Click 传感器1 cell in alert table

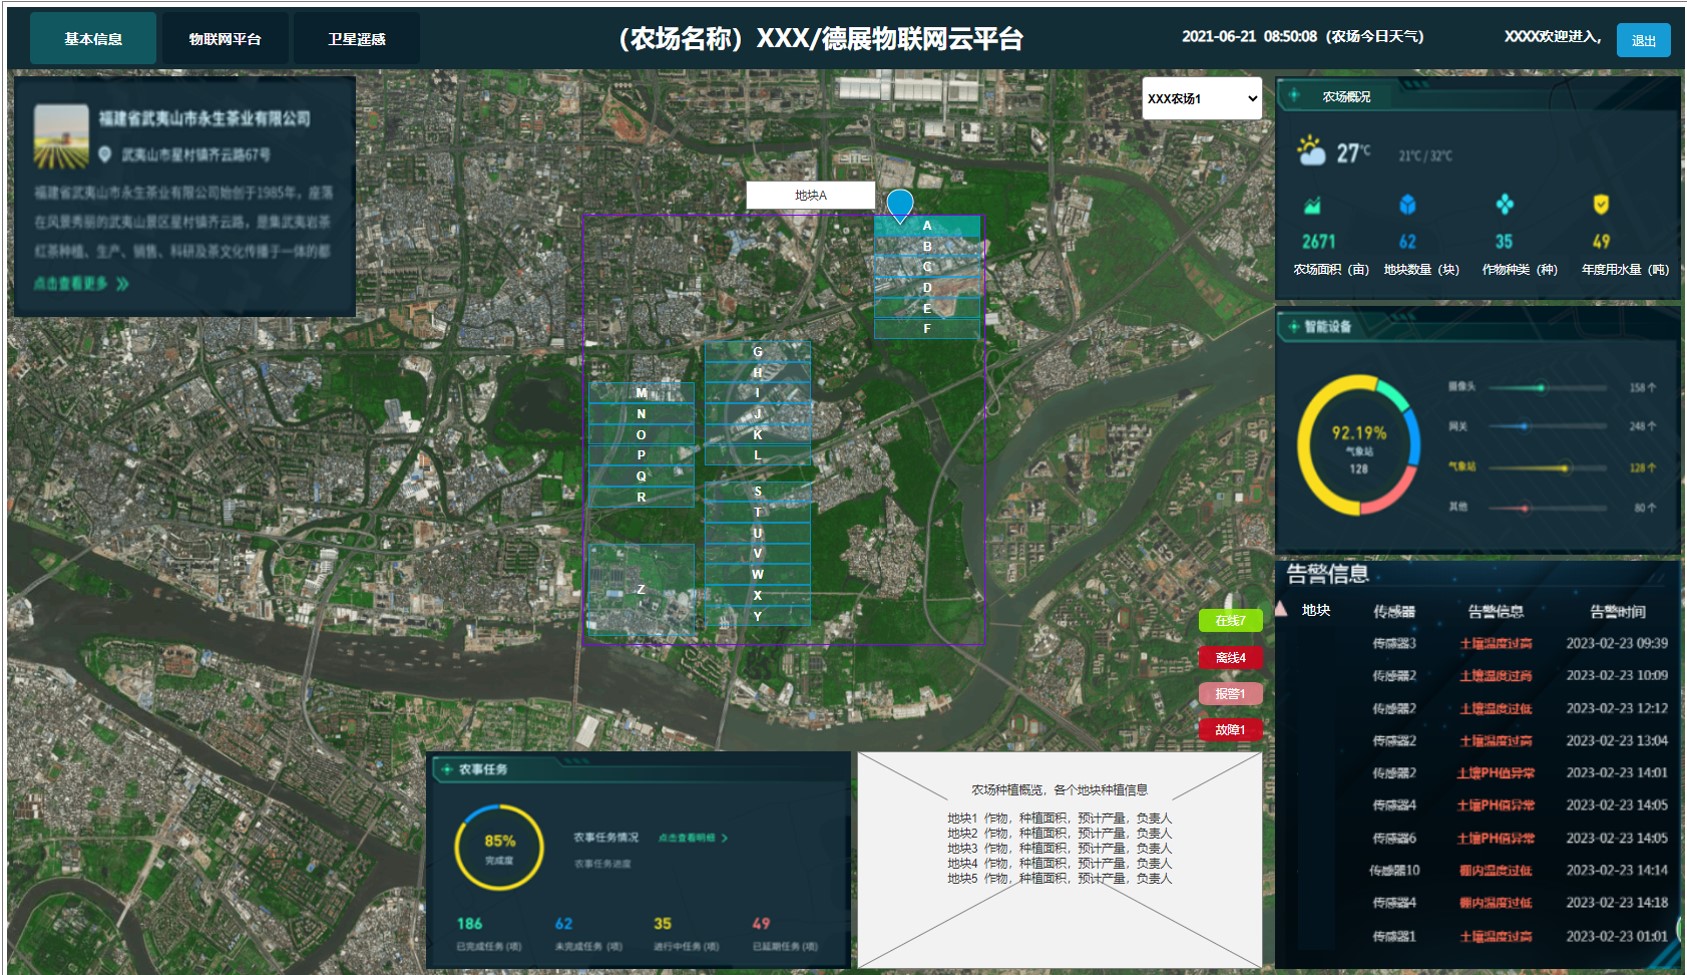tap(1394, 937)
